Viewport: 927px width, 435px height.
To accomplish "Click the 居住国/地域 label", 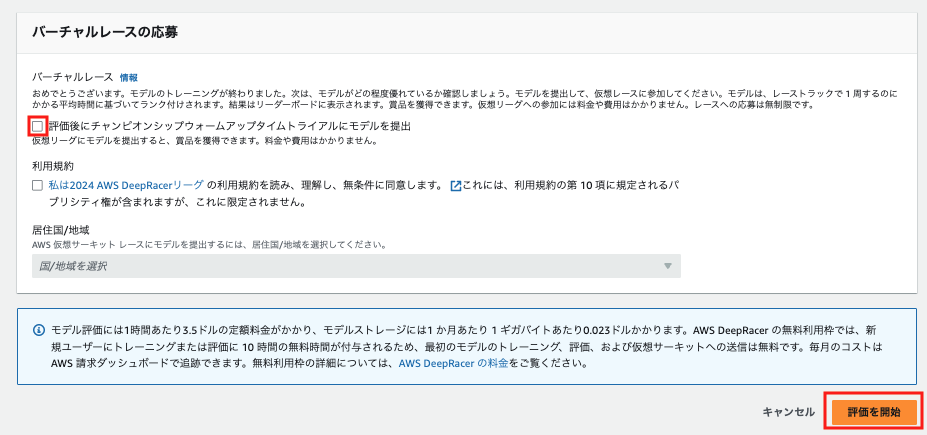I will 60,229.
